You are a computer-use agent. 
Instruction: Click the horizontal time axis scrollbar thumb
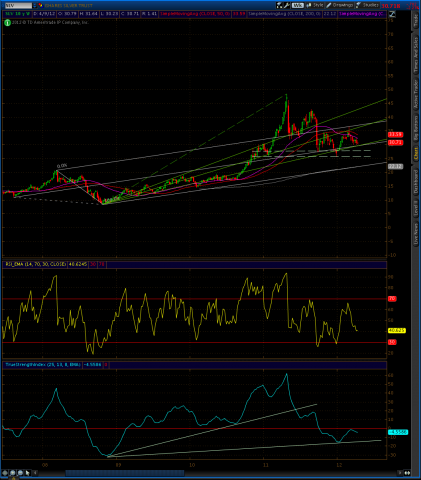(125, 473)
